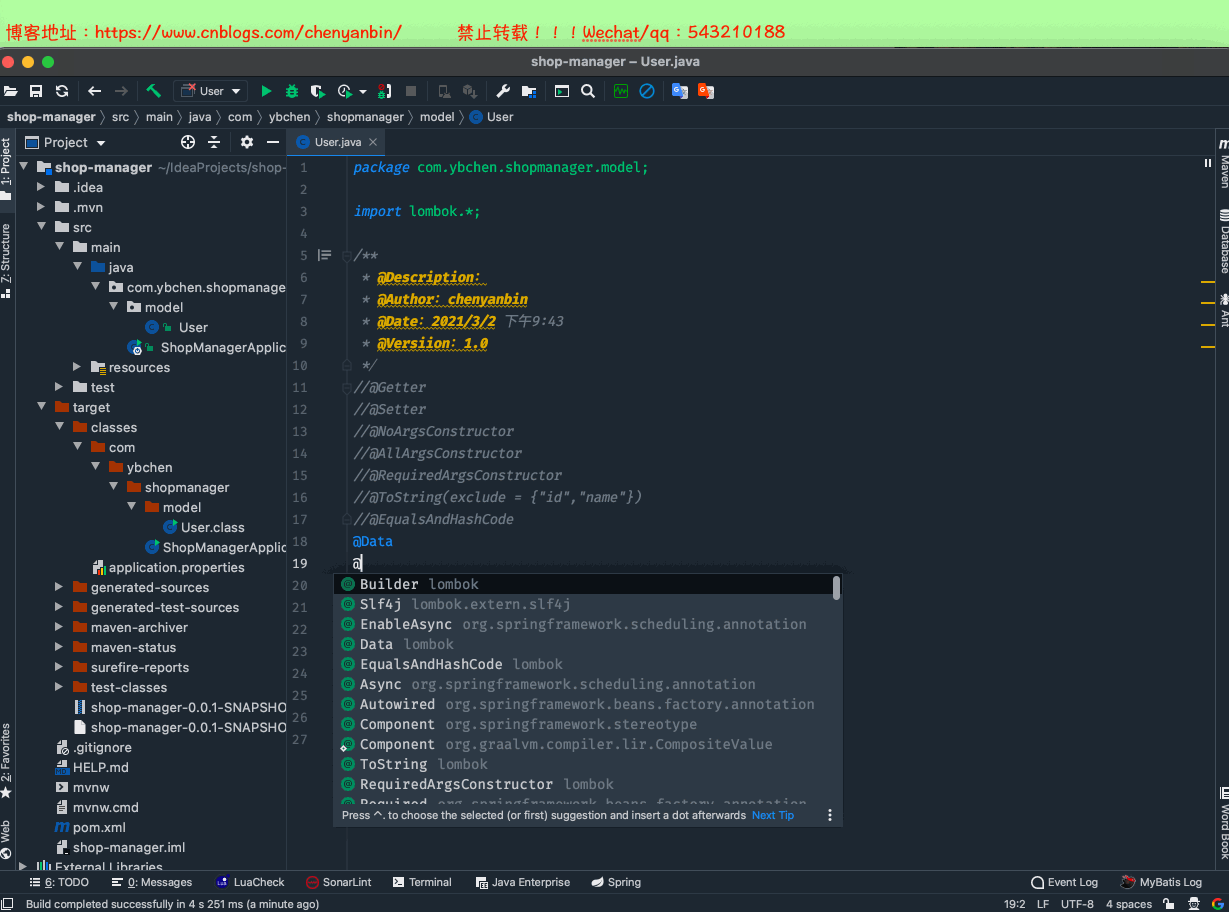Open the User run configuration dropdown

coord(210,91)
